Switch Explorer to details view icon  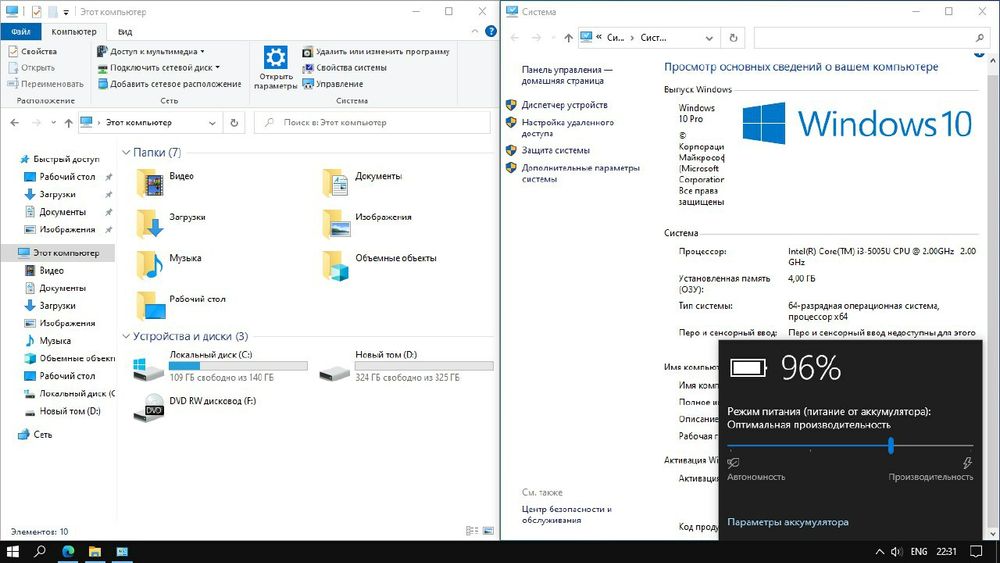pos(472,530)
